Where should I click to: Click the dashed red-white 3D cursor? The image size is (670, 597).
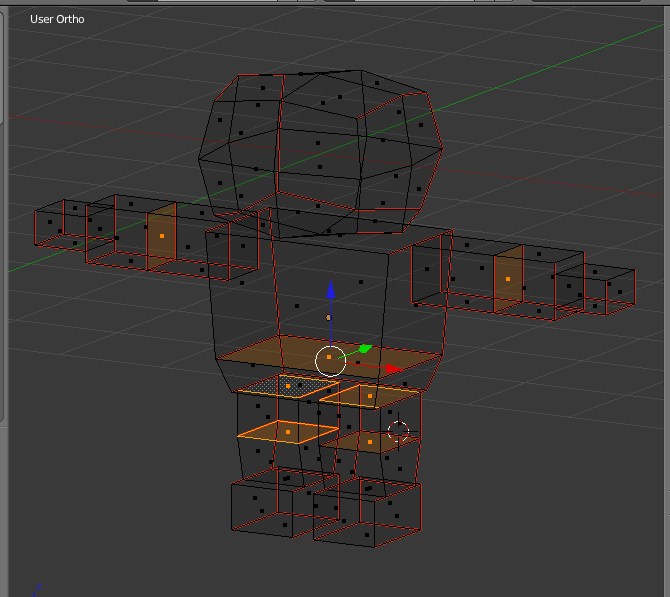pos(398,431)
